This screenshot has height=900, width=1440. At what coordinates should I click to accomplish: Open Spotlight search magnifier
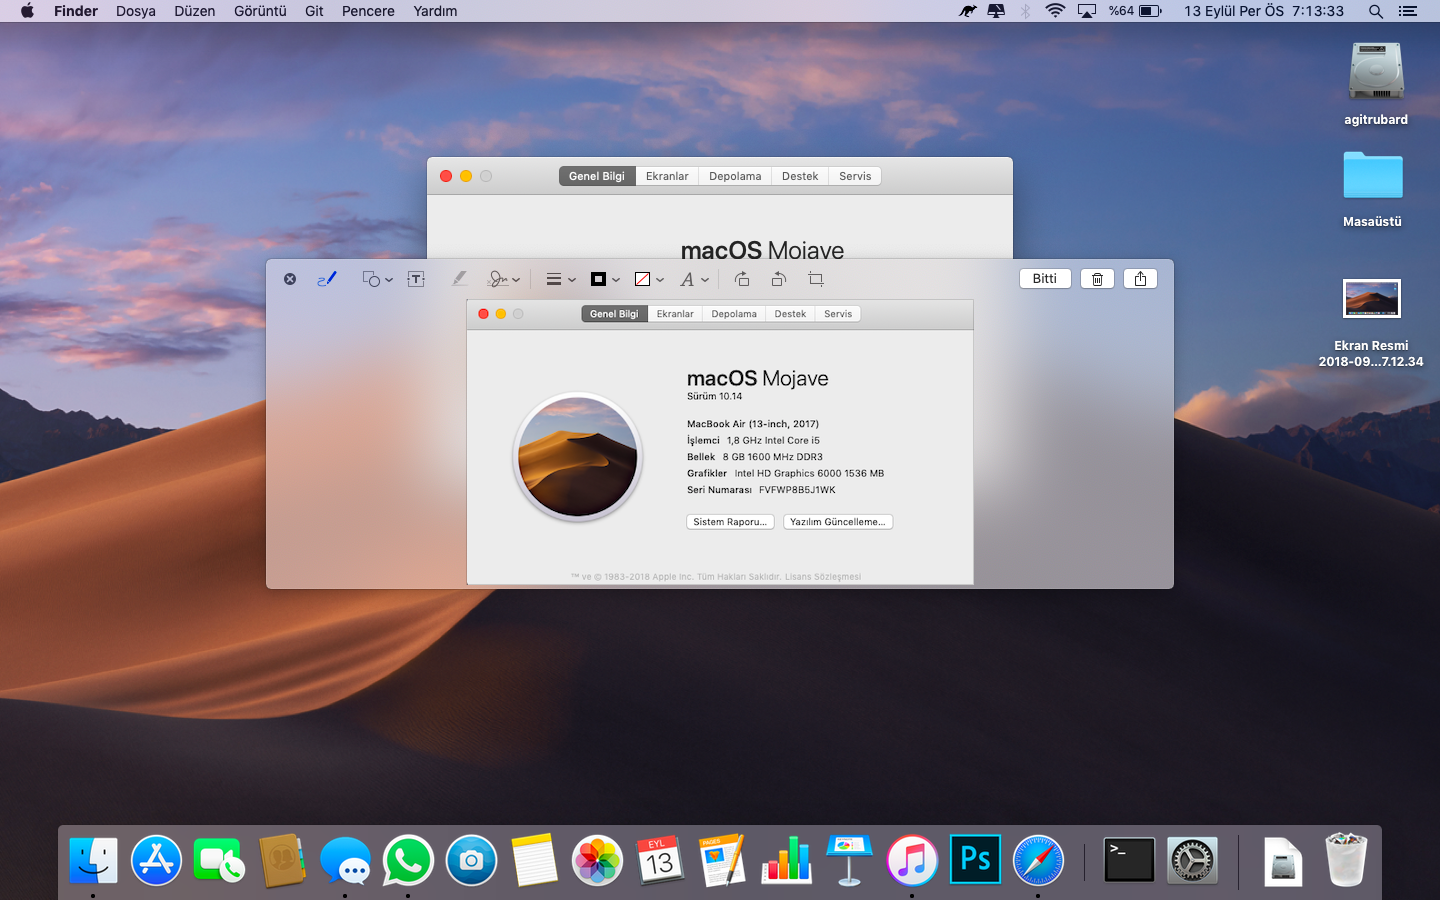click(1376, 11)
